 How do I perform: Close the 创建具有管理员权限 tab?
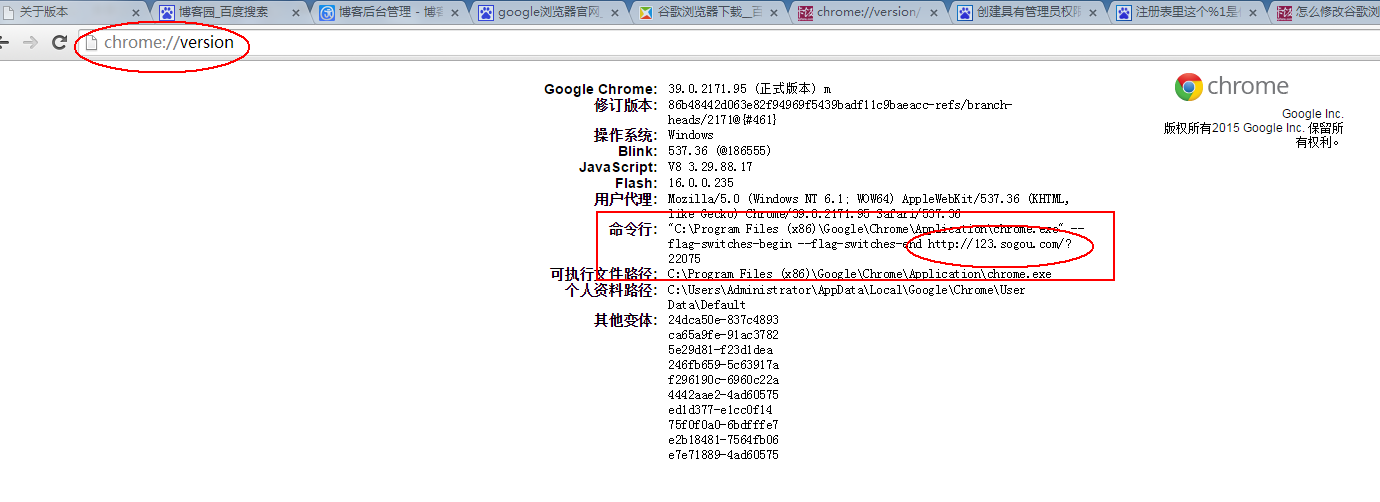1094,14
